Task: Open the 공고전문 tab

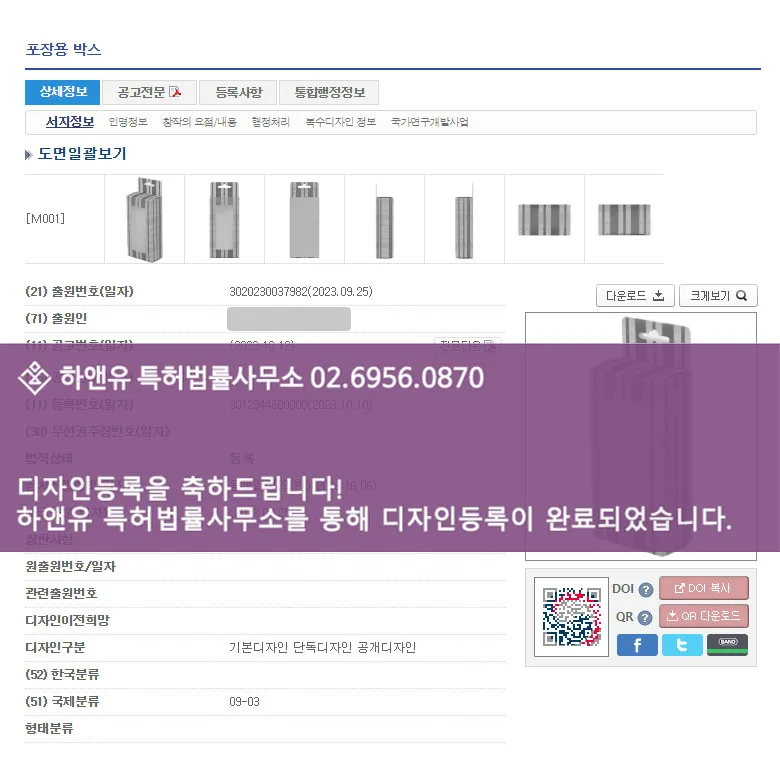Action: coord(149,93)
